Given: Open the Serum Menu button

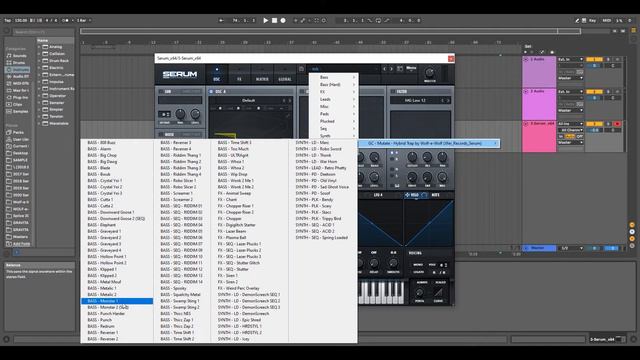Looking at the screenshot, I should click(x=411, y=68).
